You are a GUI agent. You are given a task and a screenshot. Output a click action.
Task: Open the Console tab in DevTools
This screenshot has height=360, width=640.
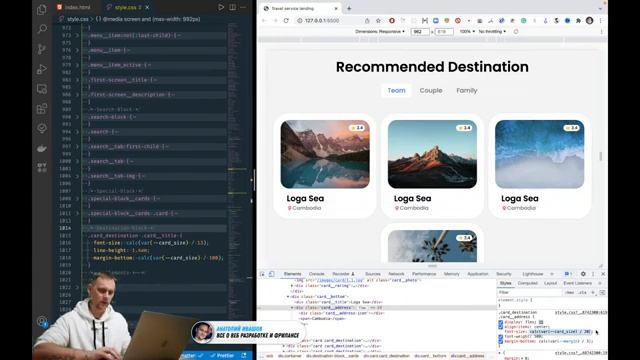317,274
